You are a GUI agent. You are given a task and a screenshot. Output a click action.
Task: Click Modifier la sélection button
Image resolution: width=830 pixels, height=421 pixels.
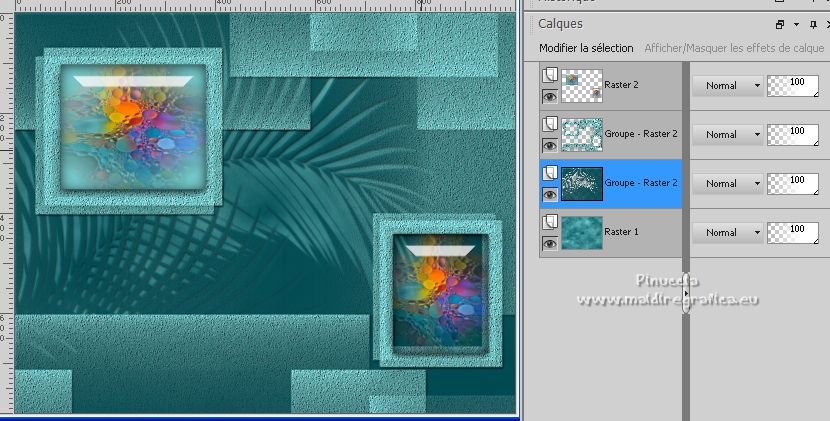coord(586,48)
